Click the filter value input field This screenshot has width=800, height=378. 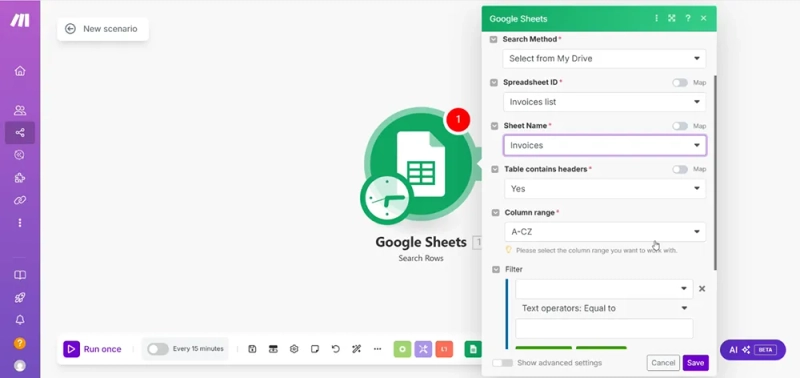pos(604,329)
